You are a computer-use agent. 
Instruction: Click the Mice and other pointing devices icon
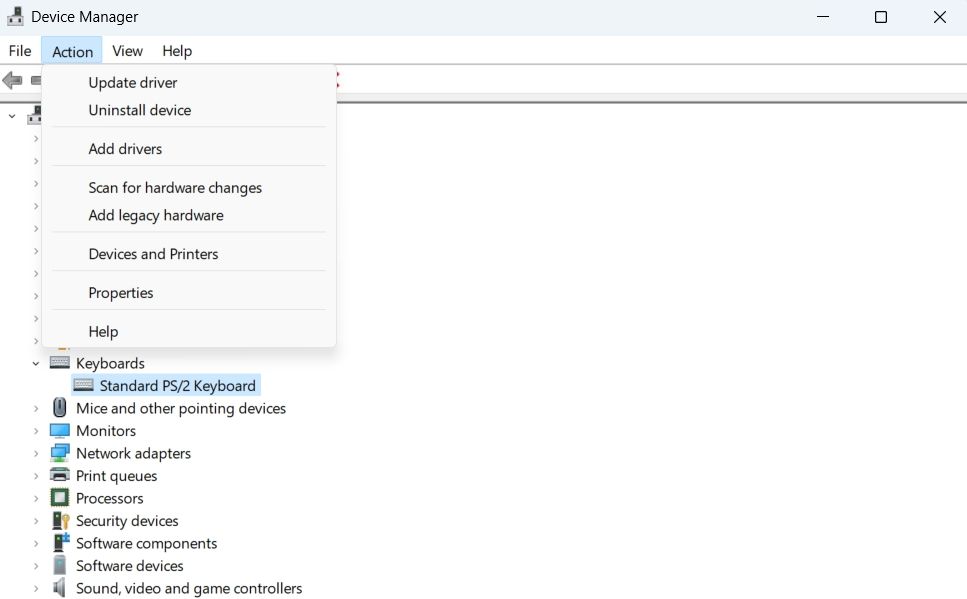[60, 408]
